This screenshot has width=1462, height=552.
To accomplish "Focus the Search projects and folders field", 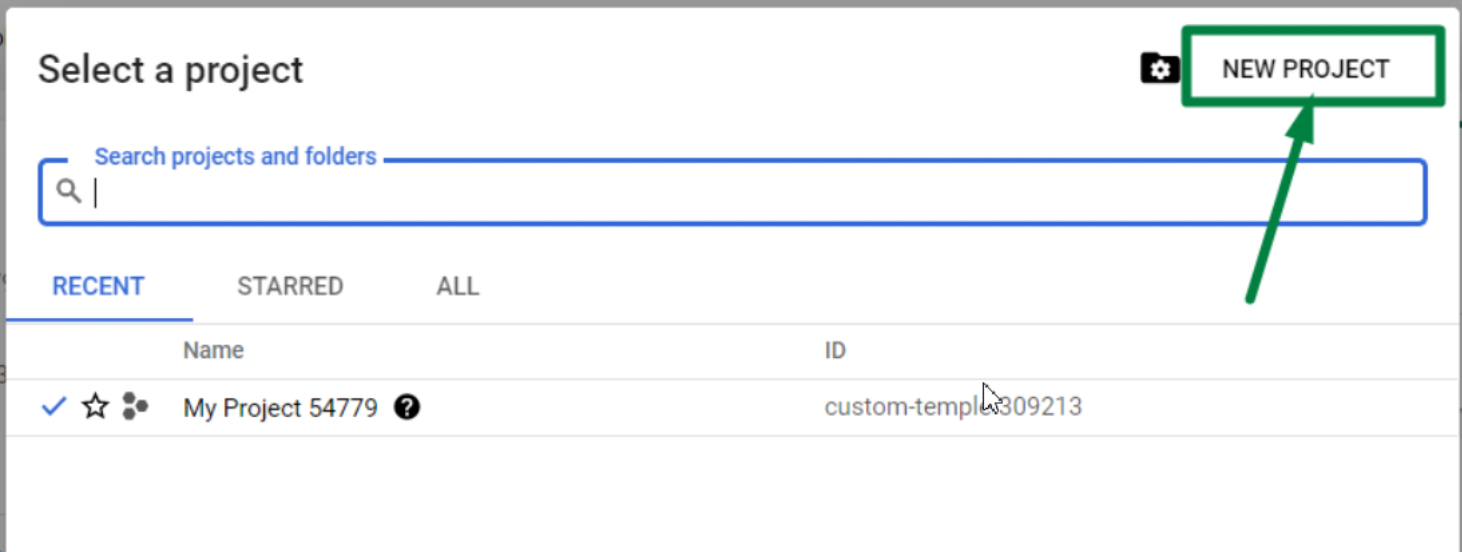I will pos(732,192).
